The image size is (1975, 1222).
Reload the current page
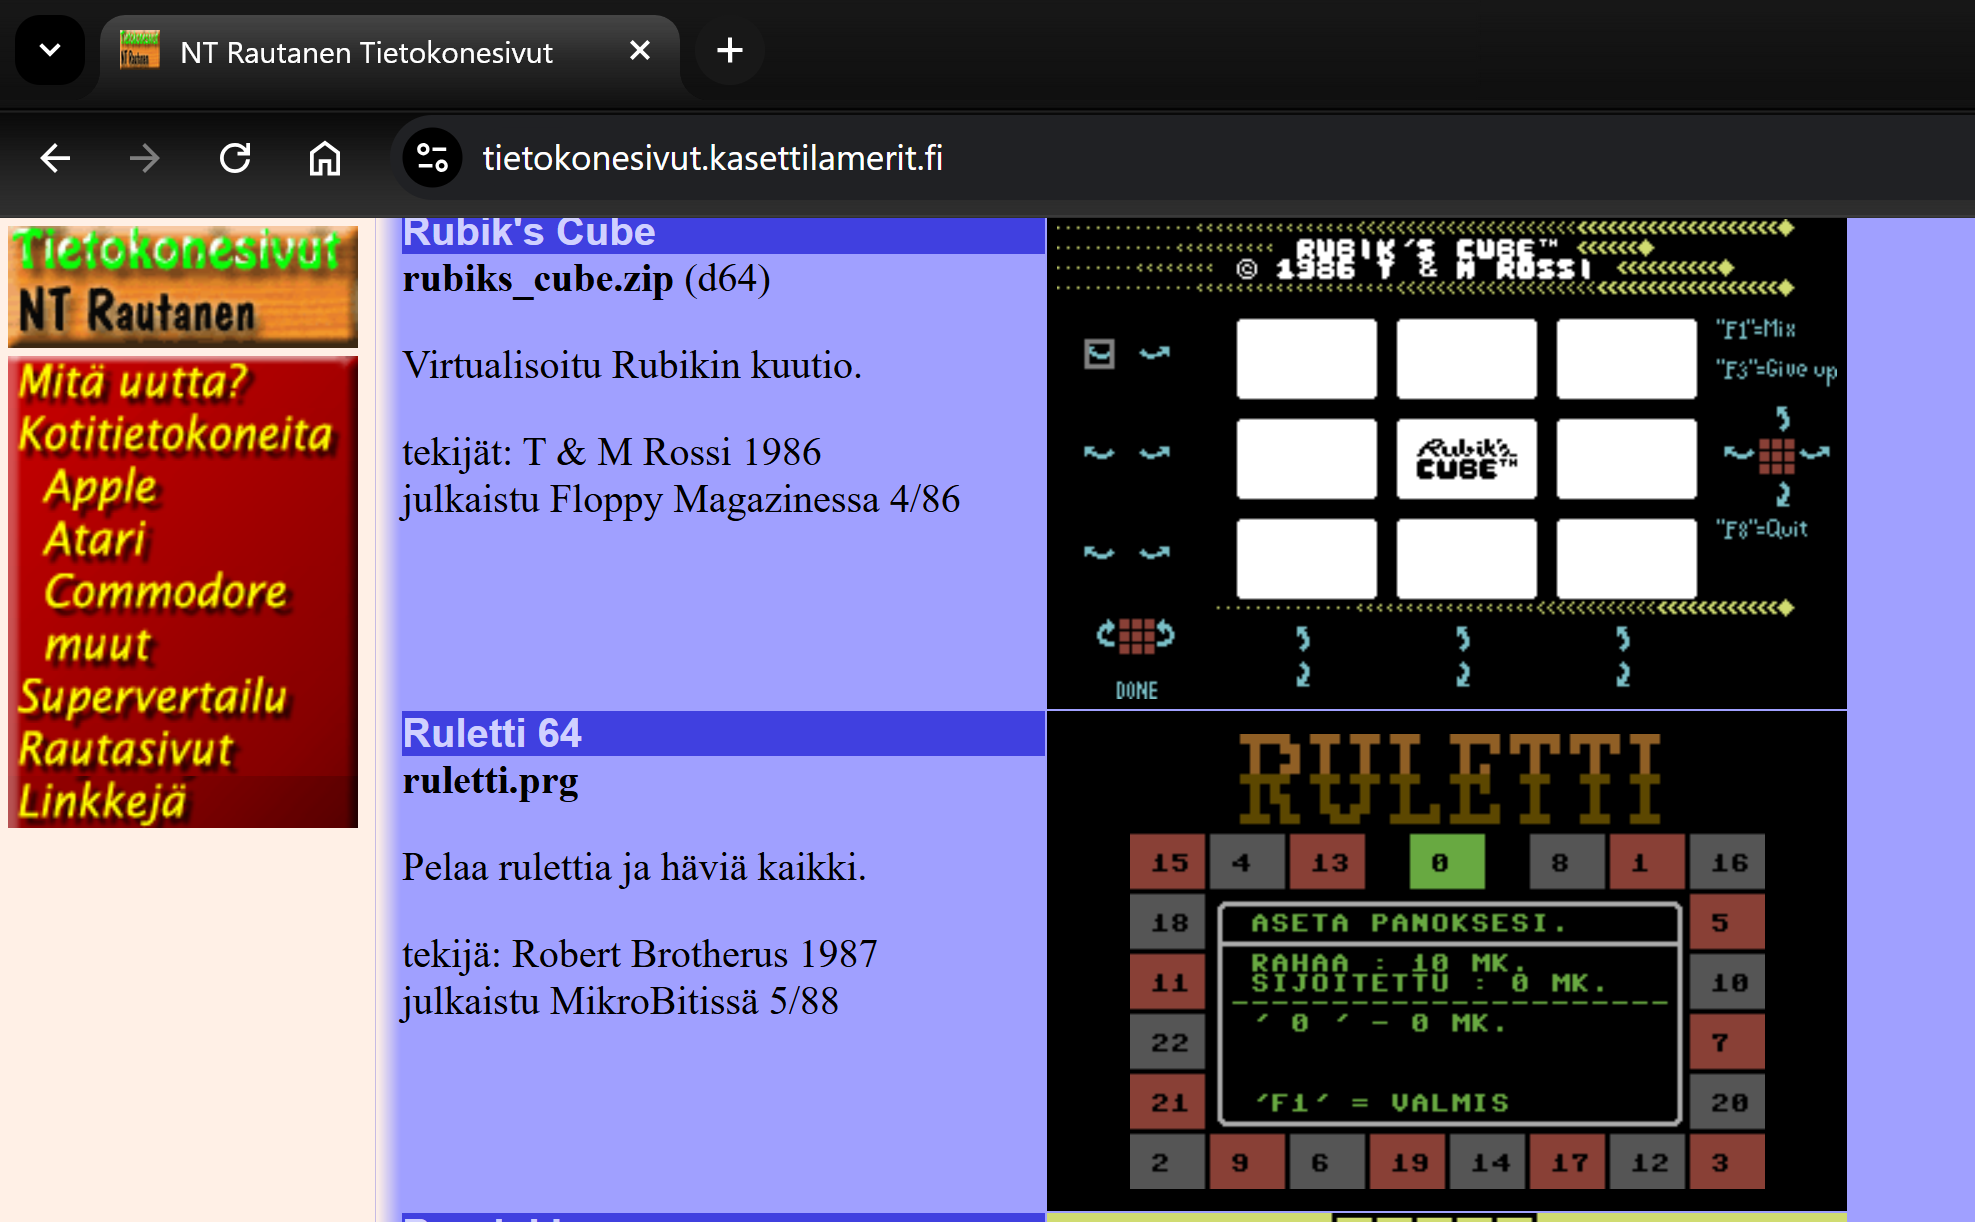coord(235,158)
